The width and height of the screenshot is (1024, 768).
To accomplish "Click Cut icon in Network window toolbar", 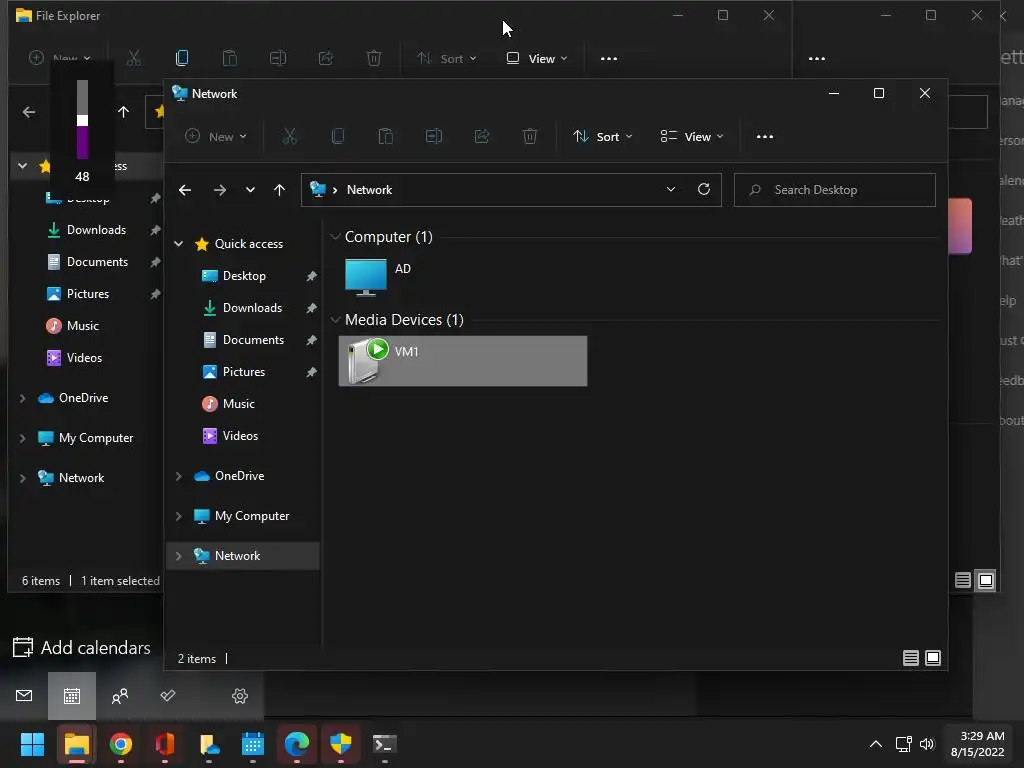I will click(289, 136).
